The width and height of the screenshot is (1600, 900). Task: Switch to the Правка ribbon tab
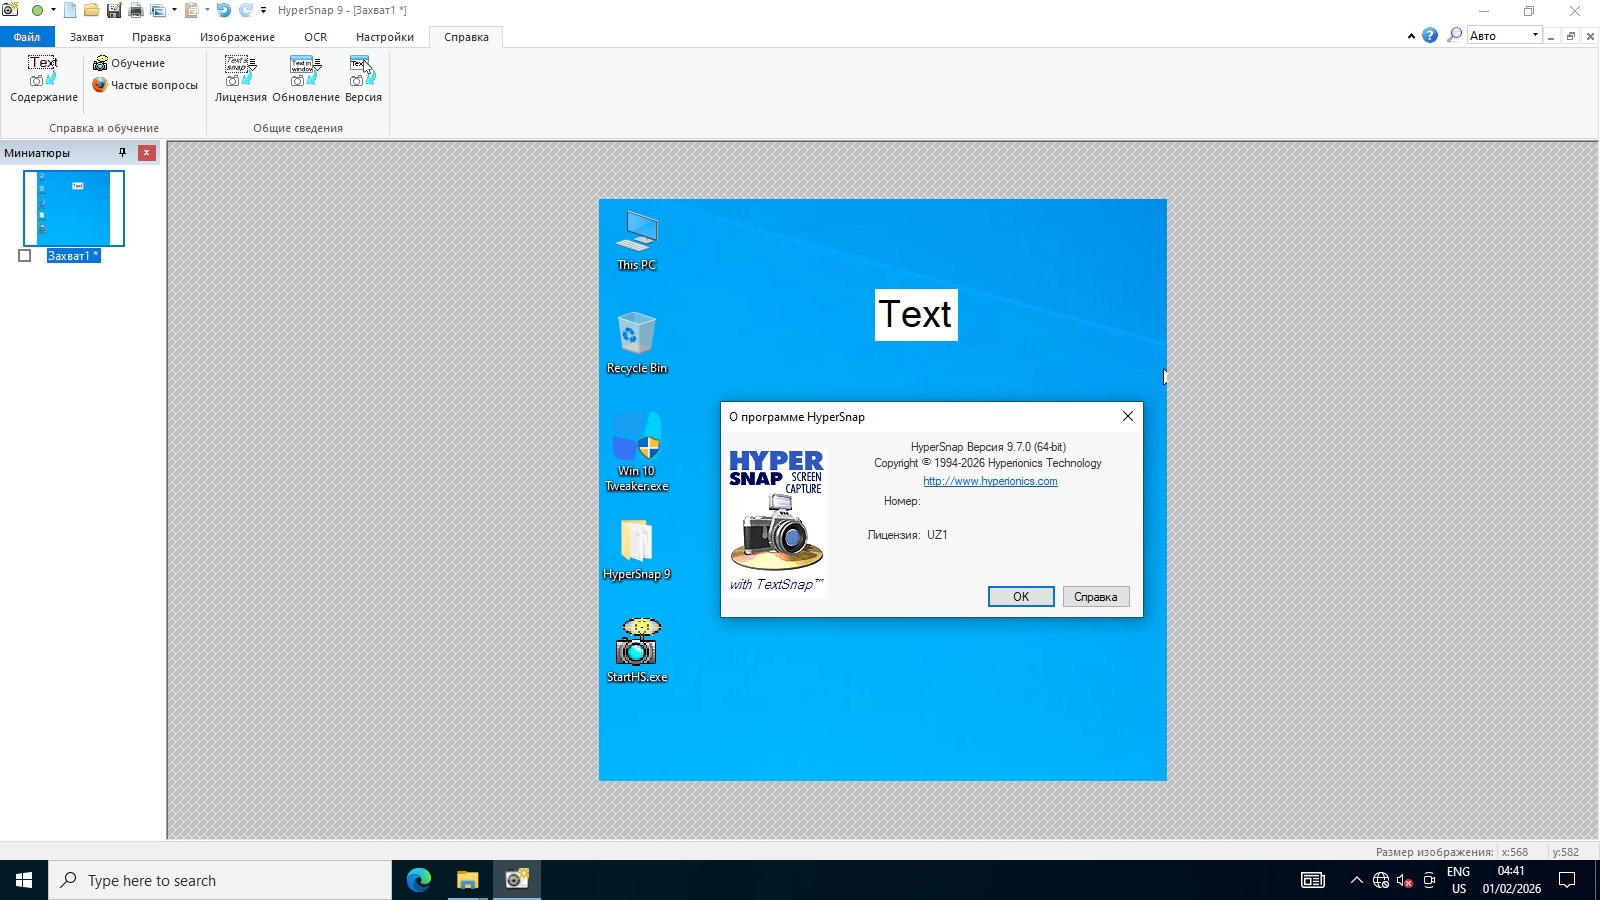(x=151, y=37)
